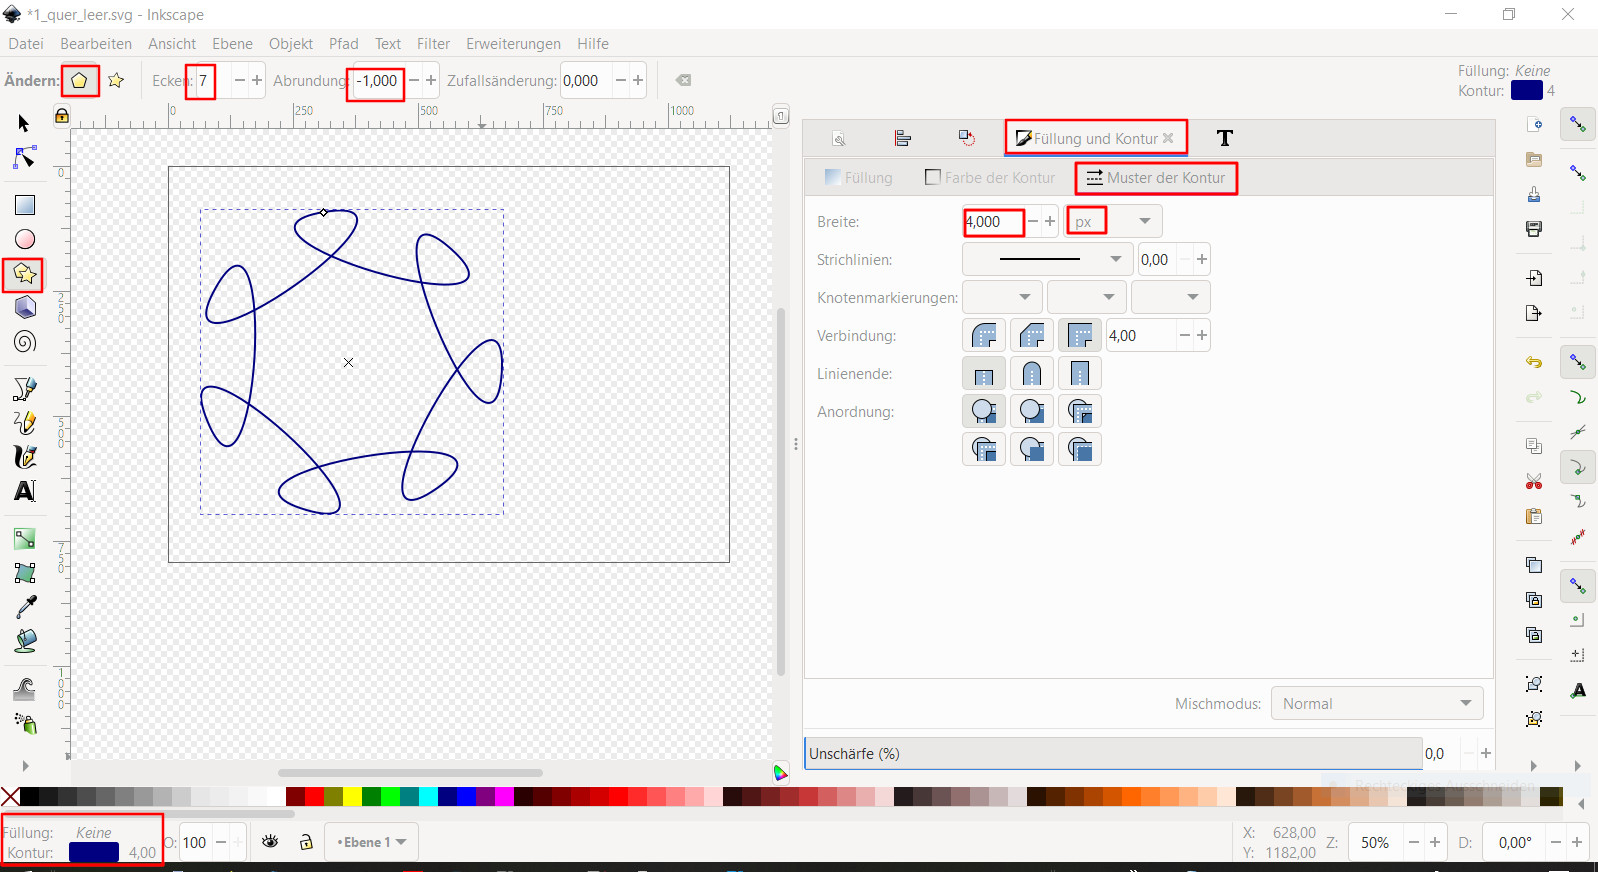Screen dimensions: 1598x872
Task: Activate the spiral tool
Action: [24, 342]
